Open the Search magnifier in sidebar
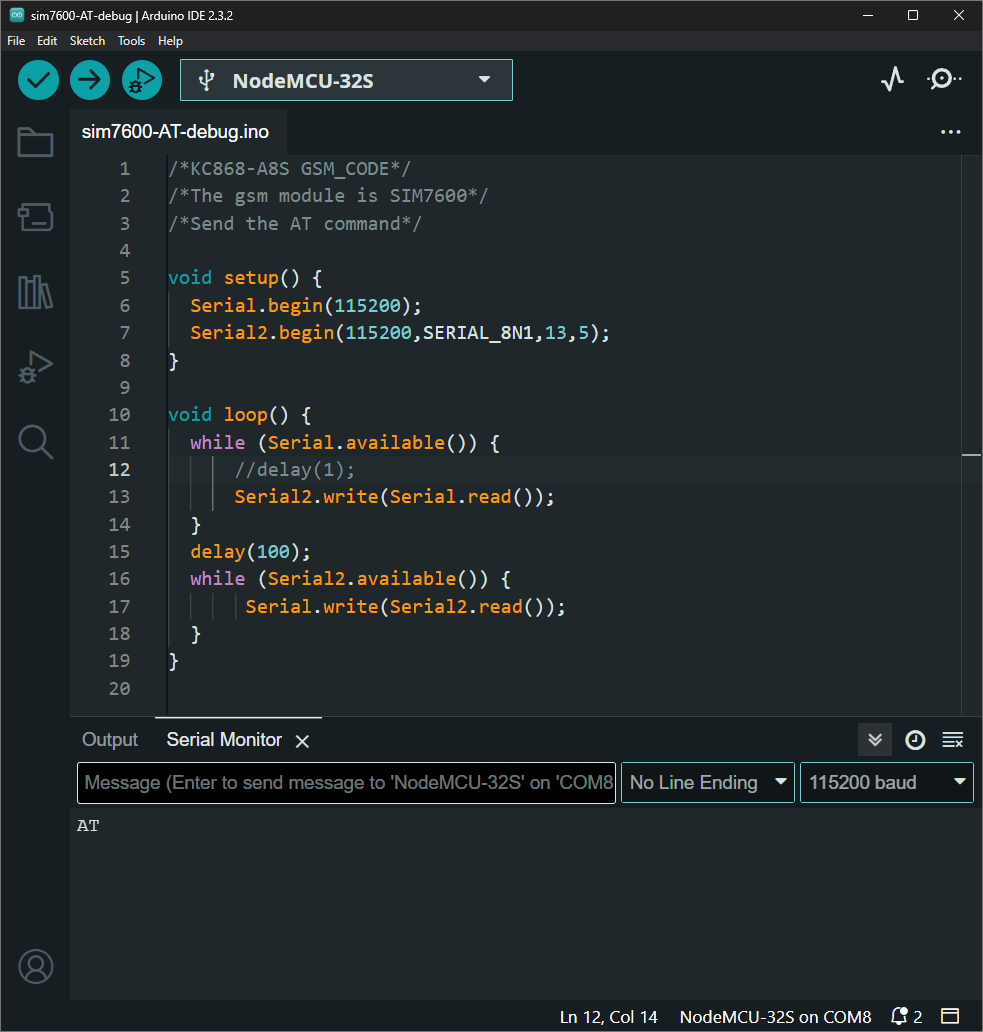Viewport: 983px width, 1032px height. [35, 441]
